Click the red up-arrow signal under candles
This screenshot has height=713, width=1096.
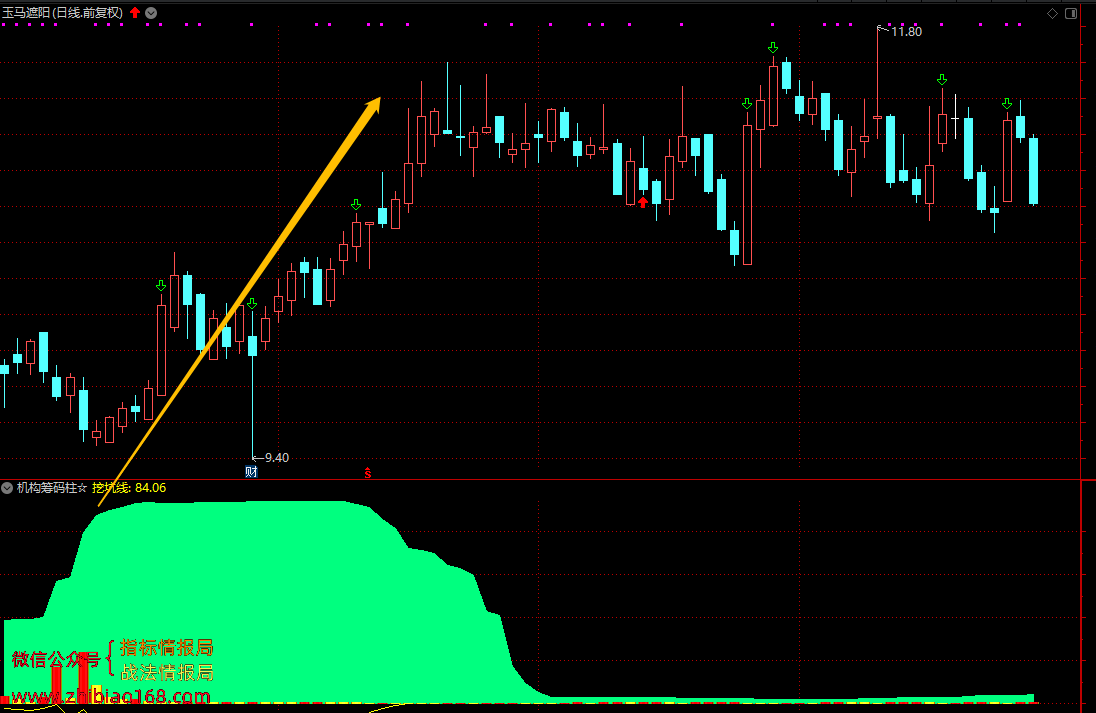click(643, 203)
